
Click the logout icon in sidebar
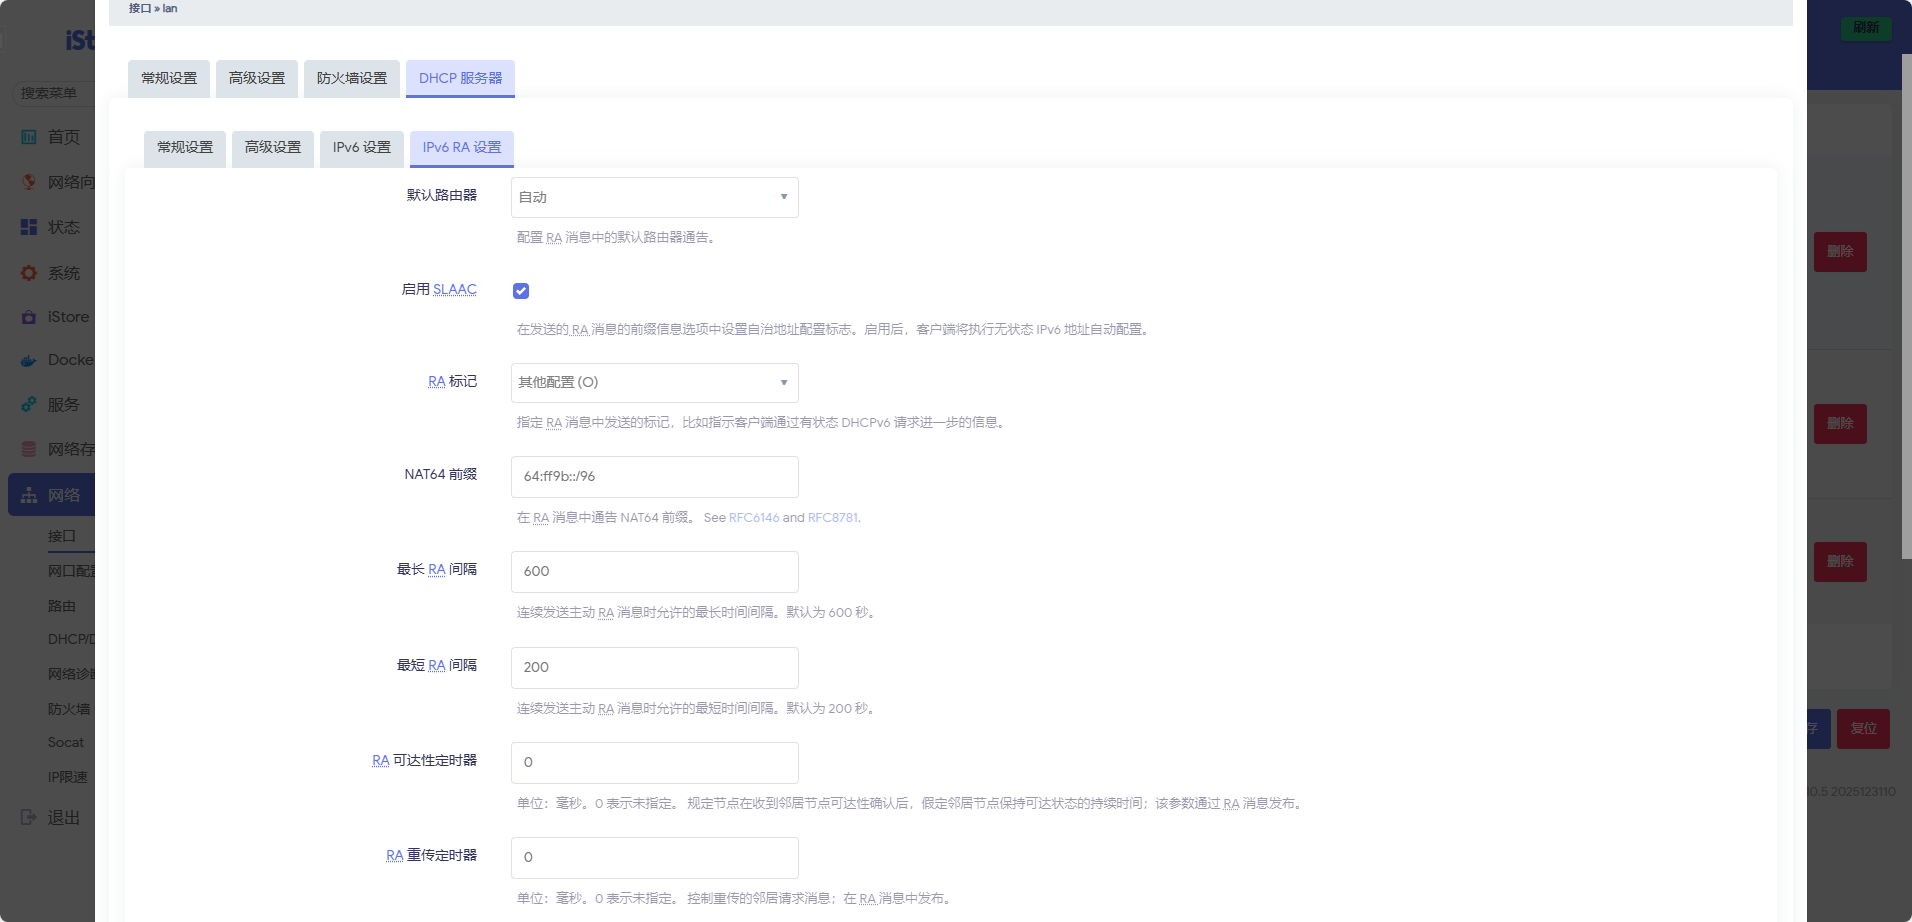(29, 817)
